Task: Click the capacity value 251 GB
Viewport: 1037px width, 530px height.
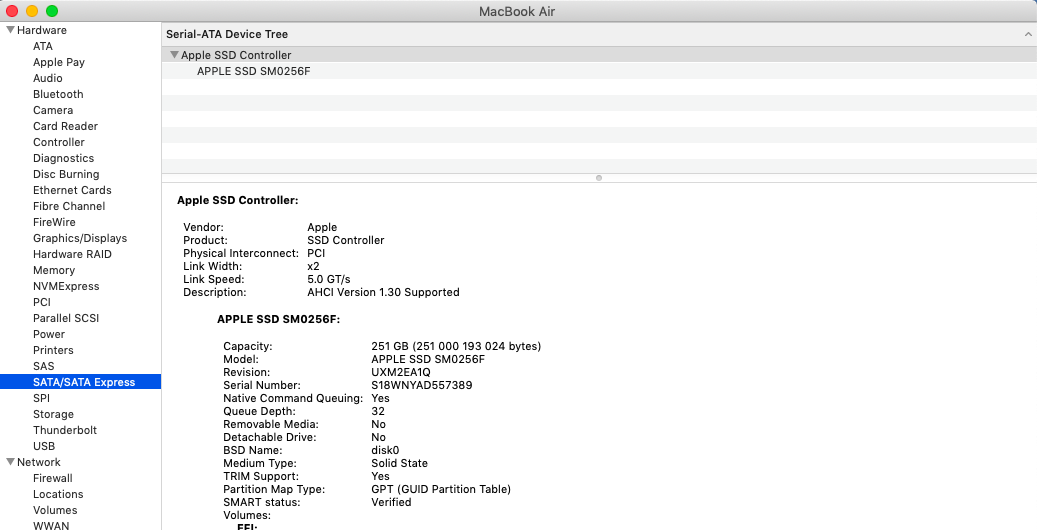Action: point(456,346)
